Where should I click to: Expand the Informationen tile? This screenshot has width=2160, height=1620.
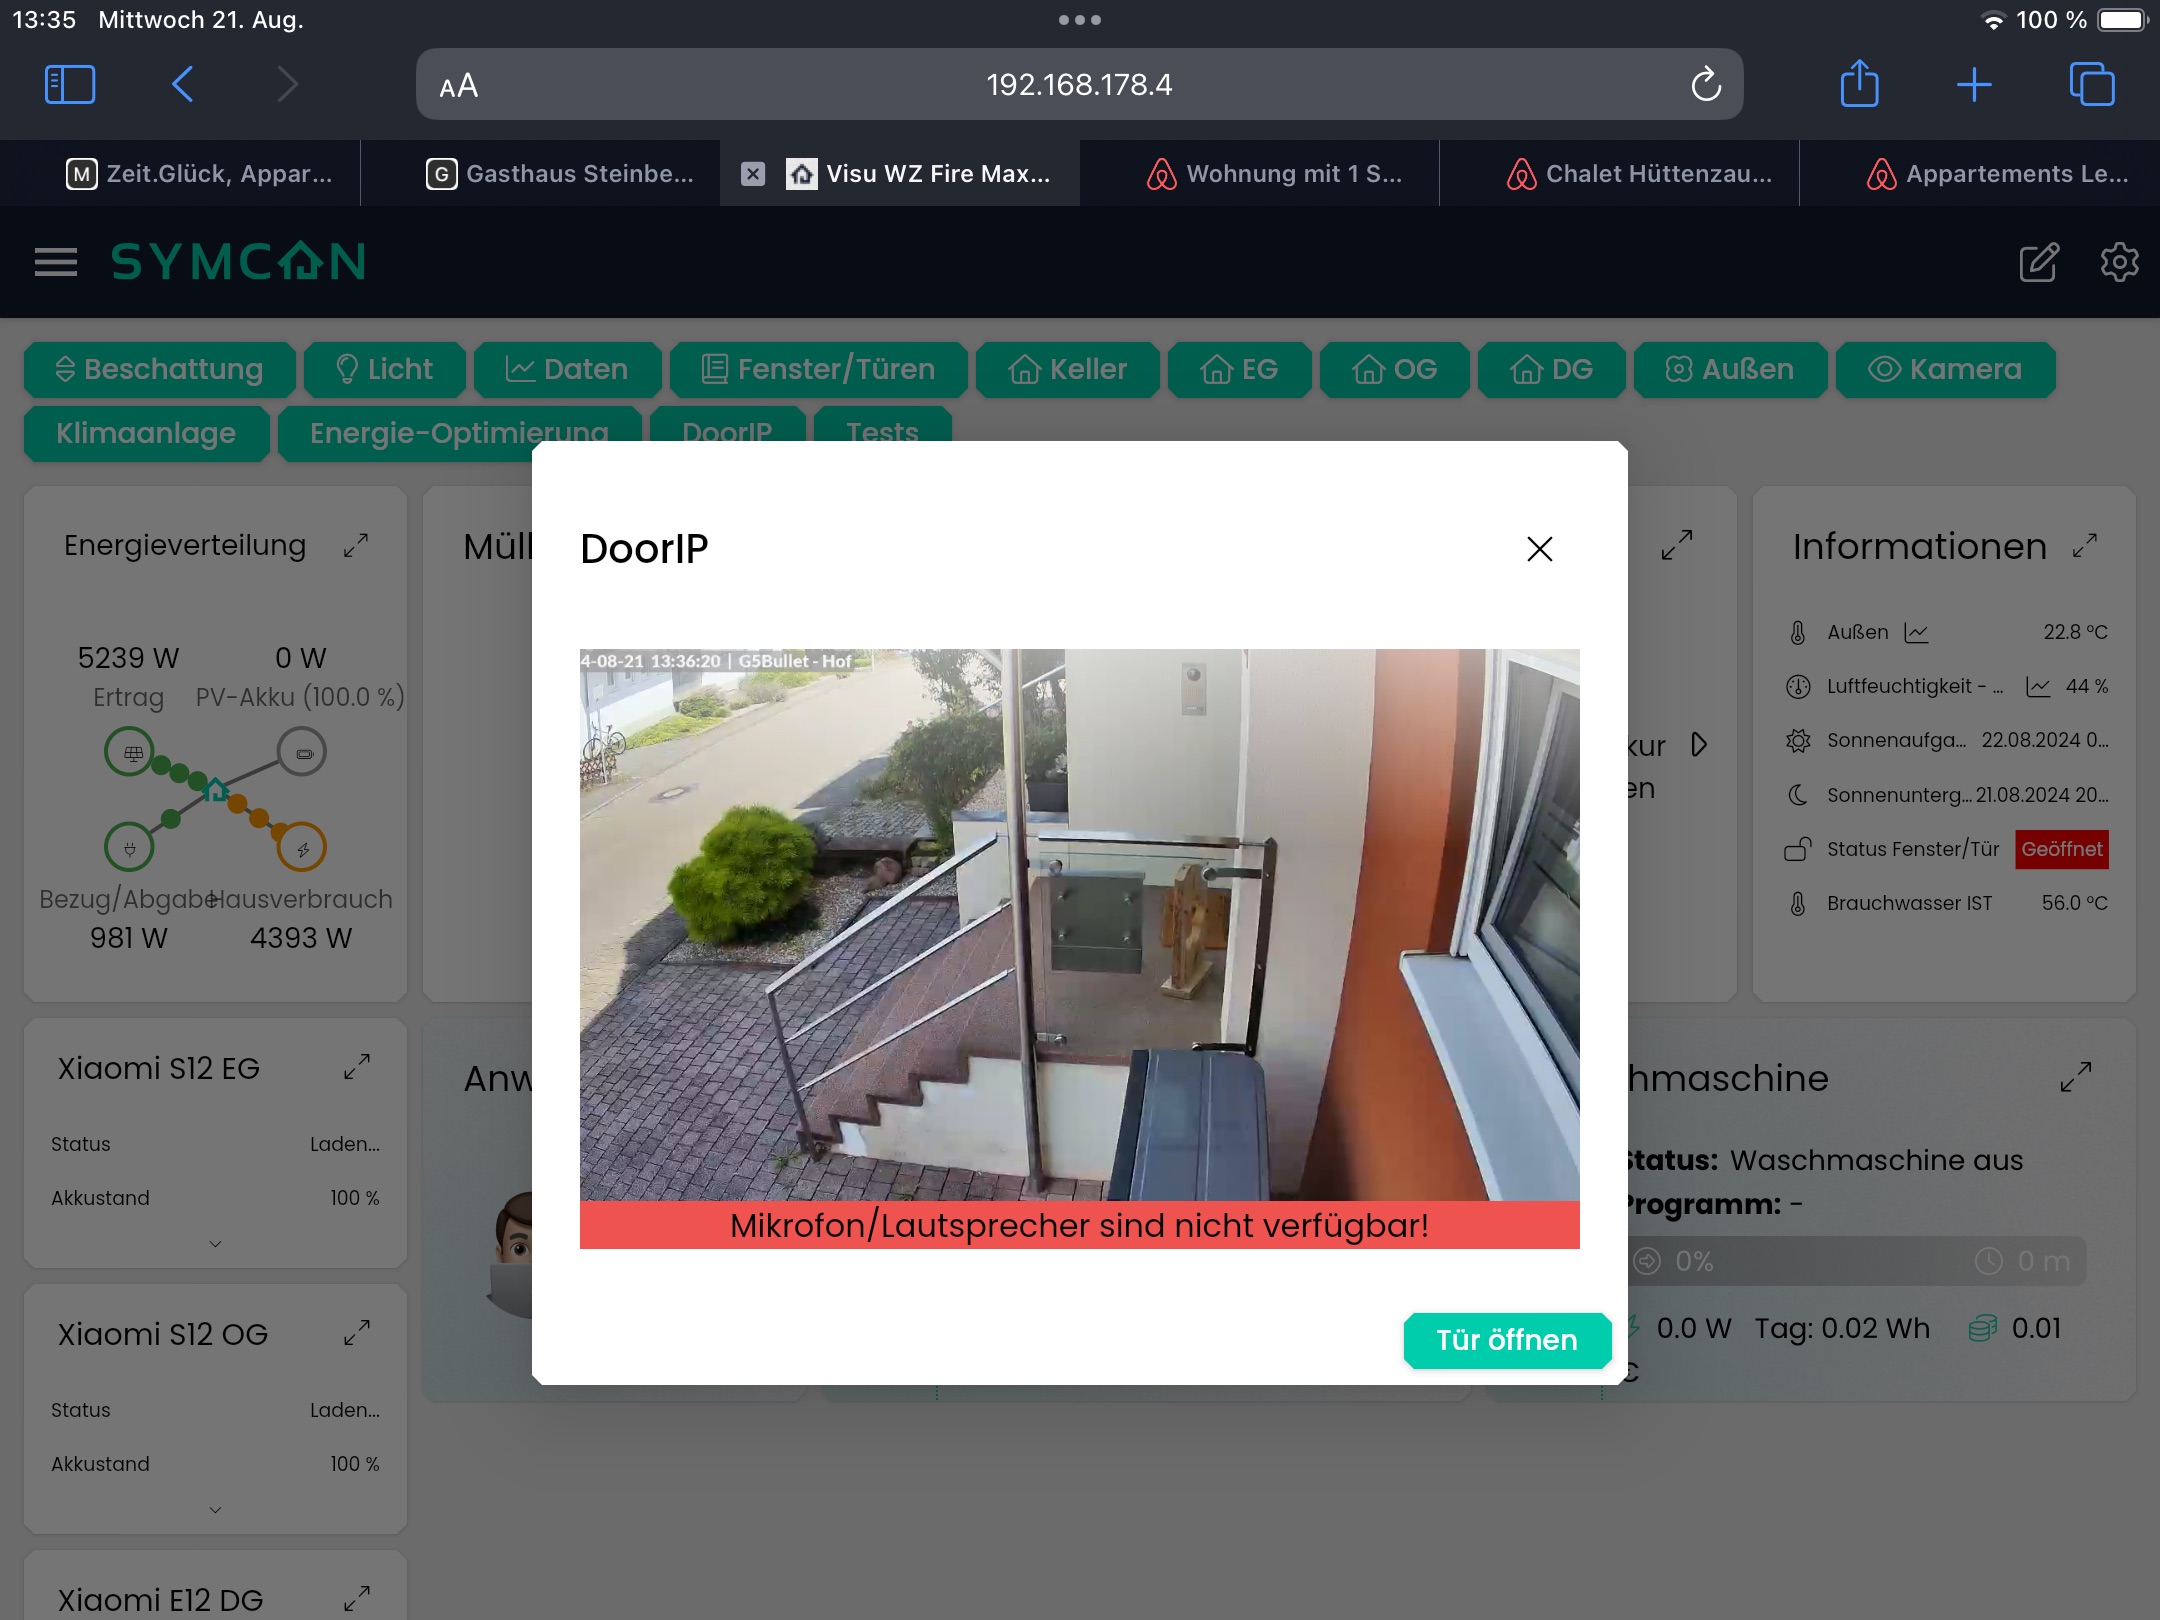click(2084, 546)
